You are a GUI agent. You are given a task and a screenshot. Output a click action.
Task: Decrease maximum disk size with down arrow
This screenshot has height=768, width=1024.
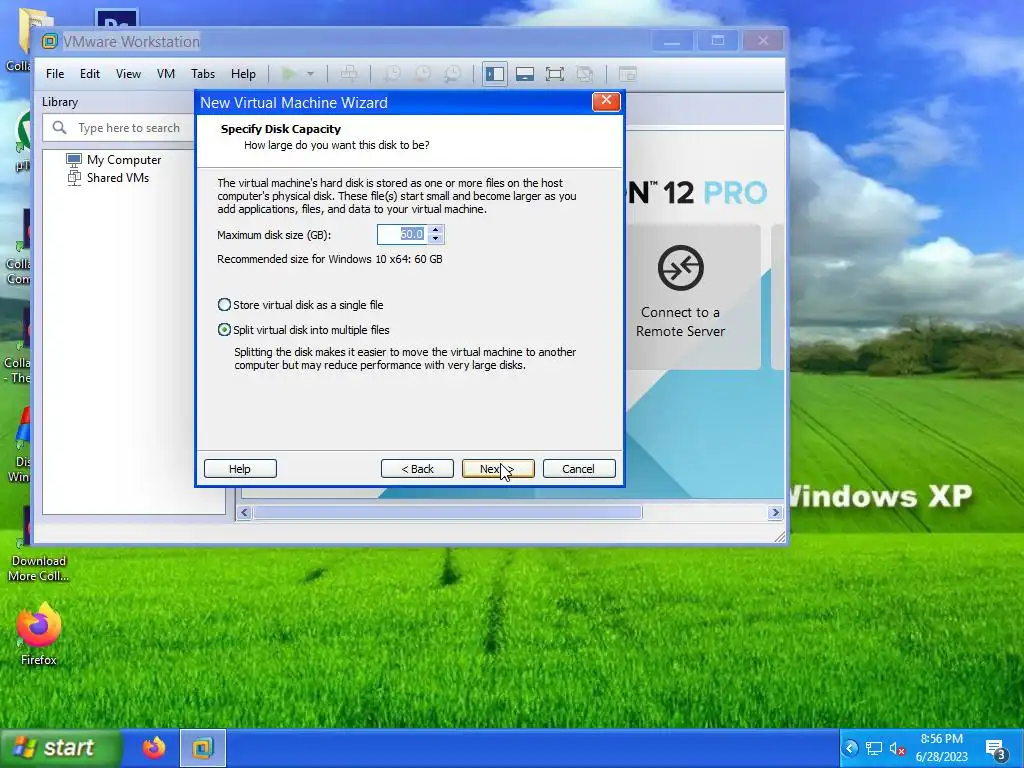coord(436,240)
